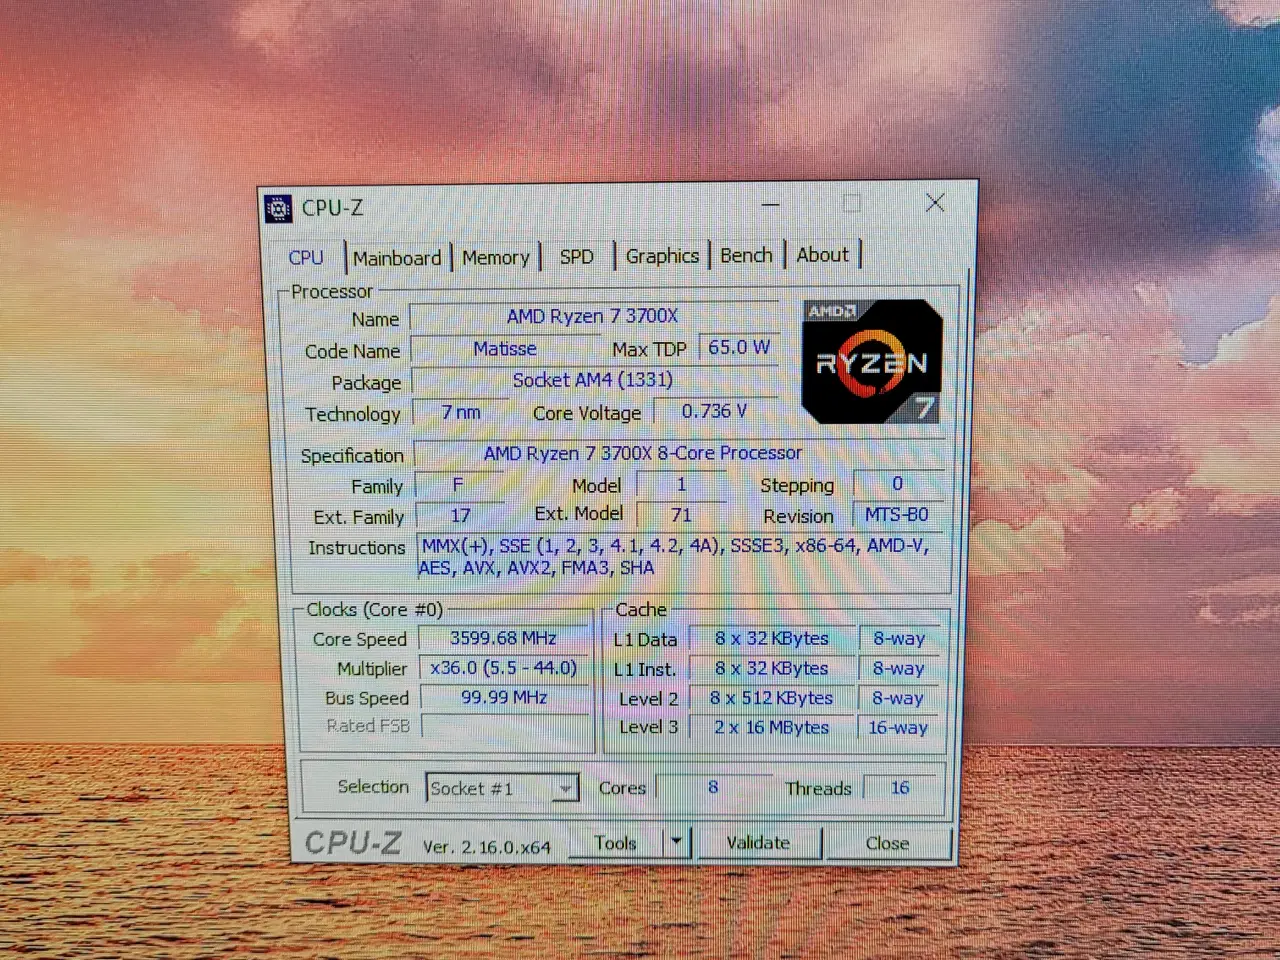Open the Mainboard tab
The height and width of the screenshot is (960, 1280).
[x=397, y=257]
